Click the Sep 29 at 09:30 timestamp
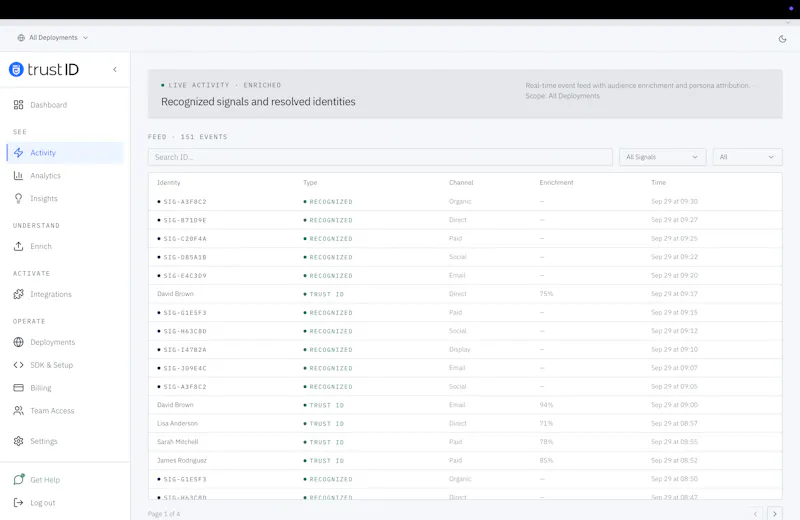800x520 pixels. (x=674, y=202)
